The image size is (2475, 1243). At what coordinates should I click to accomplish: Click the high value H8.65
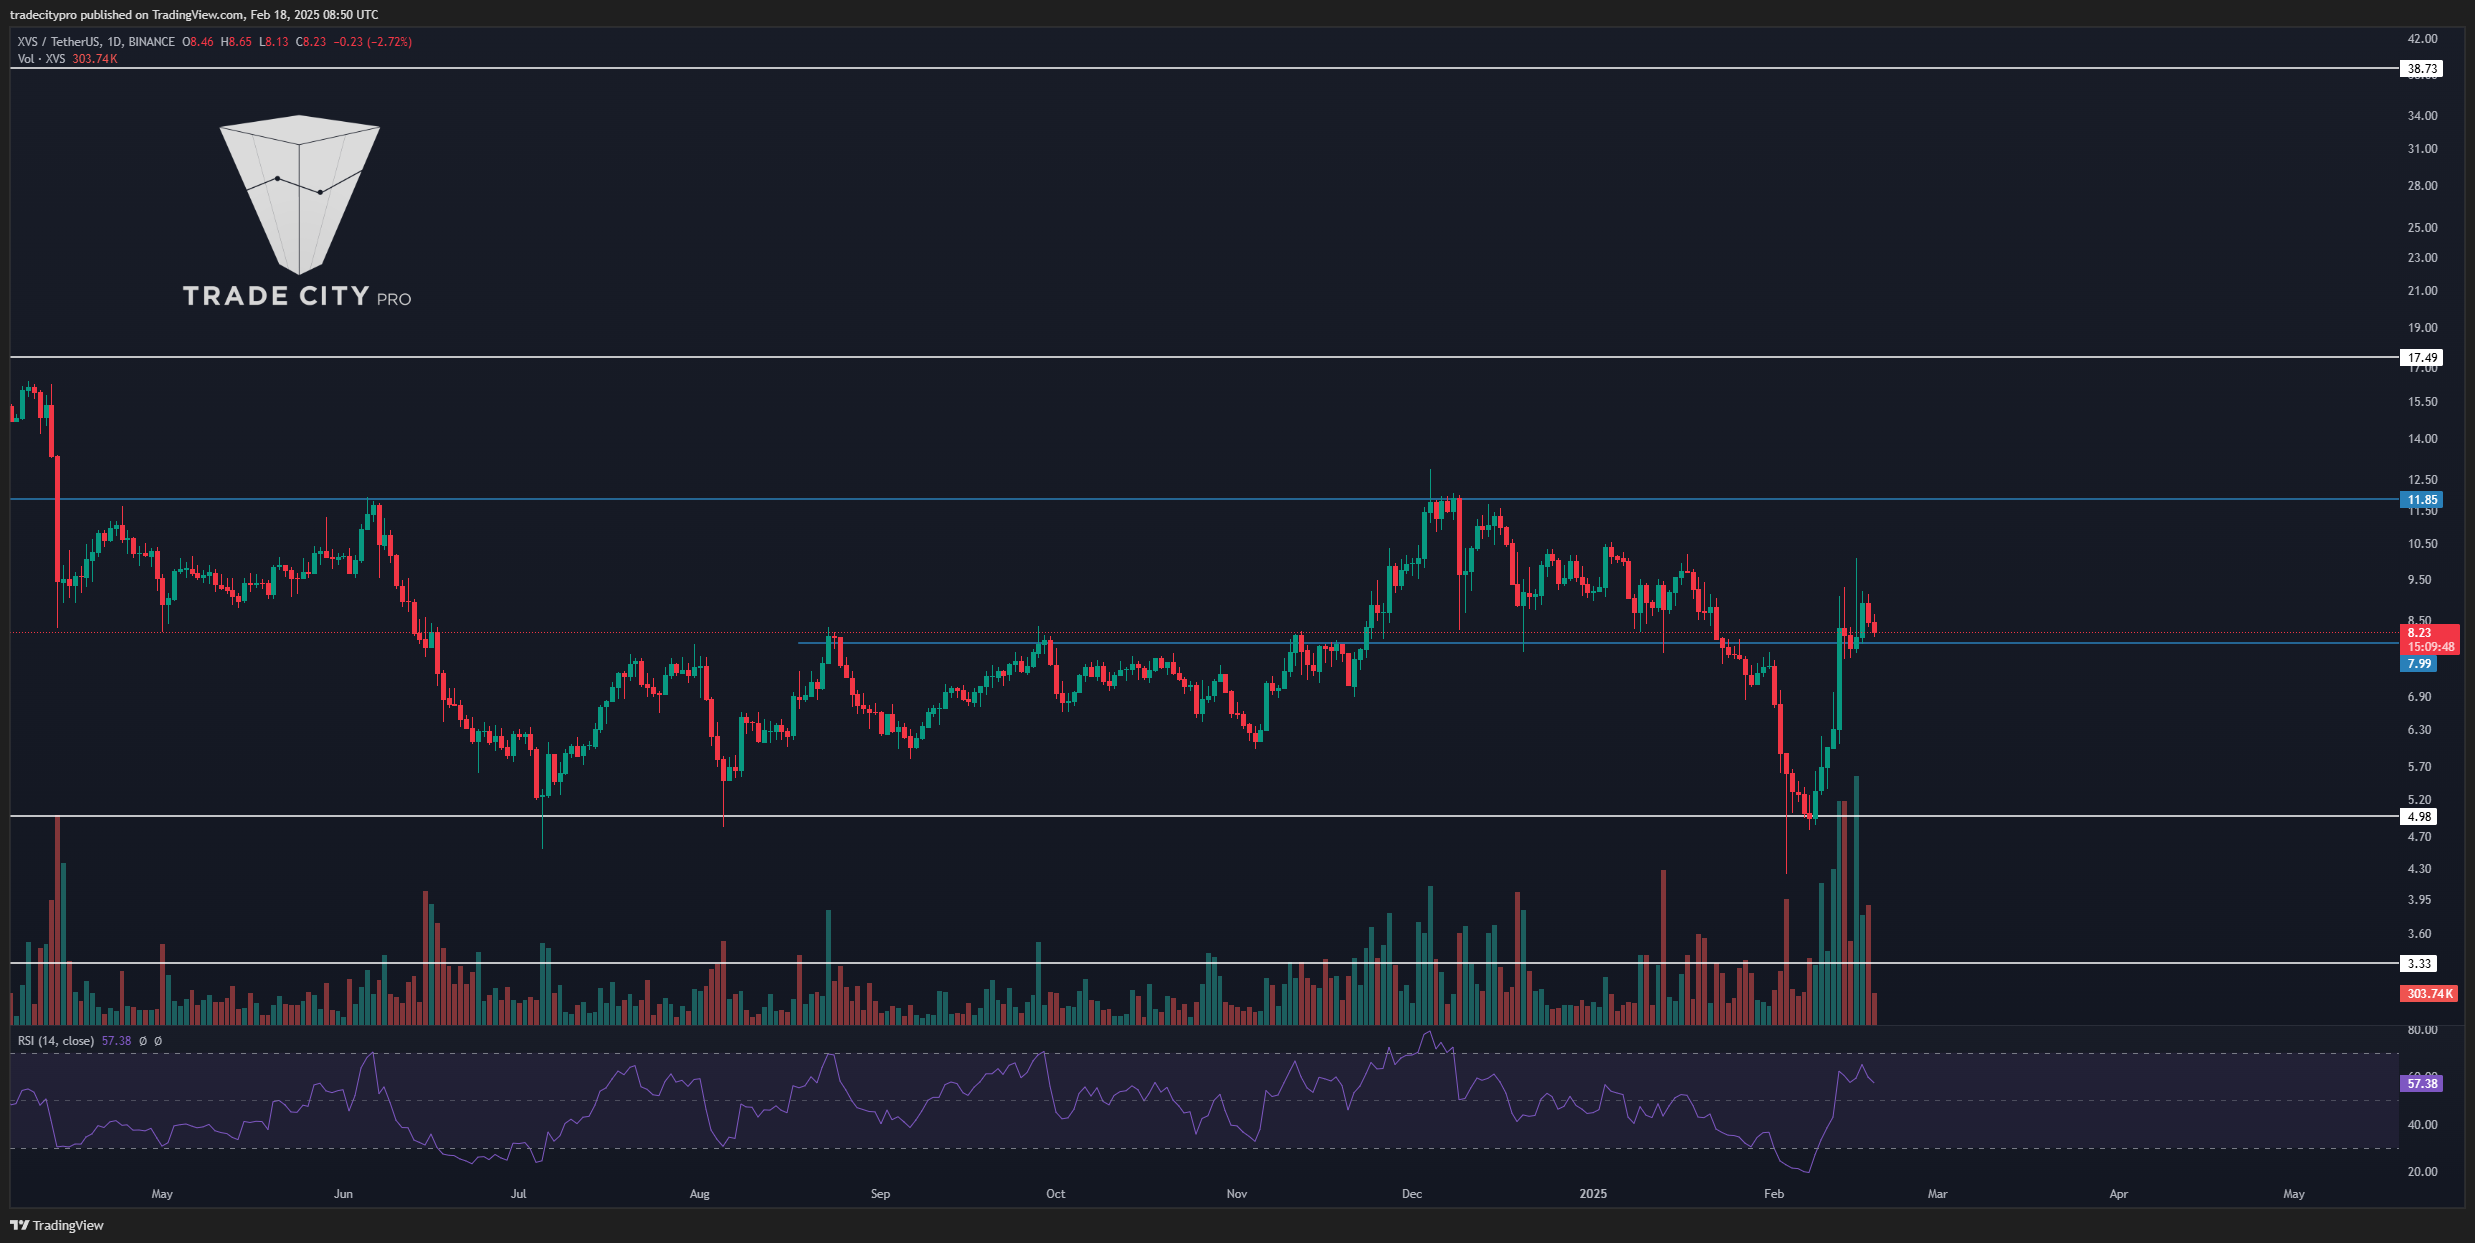pyautogui.click(x=237, y=42)
